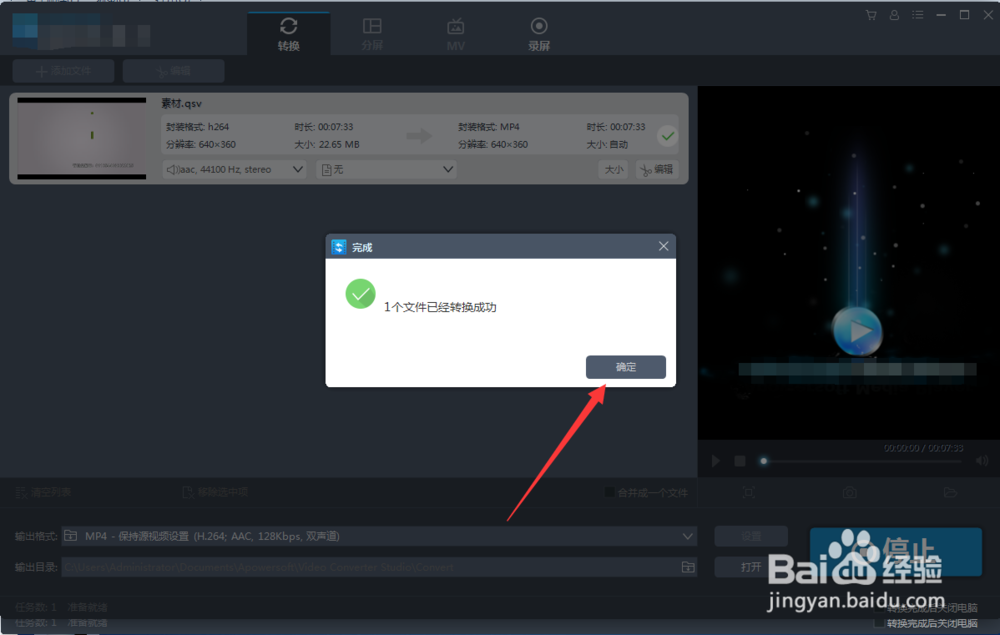Mute with the preview volume speaker icon
The width and height of the screenshot is (1000, 635).
[982, 461]
